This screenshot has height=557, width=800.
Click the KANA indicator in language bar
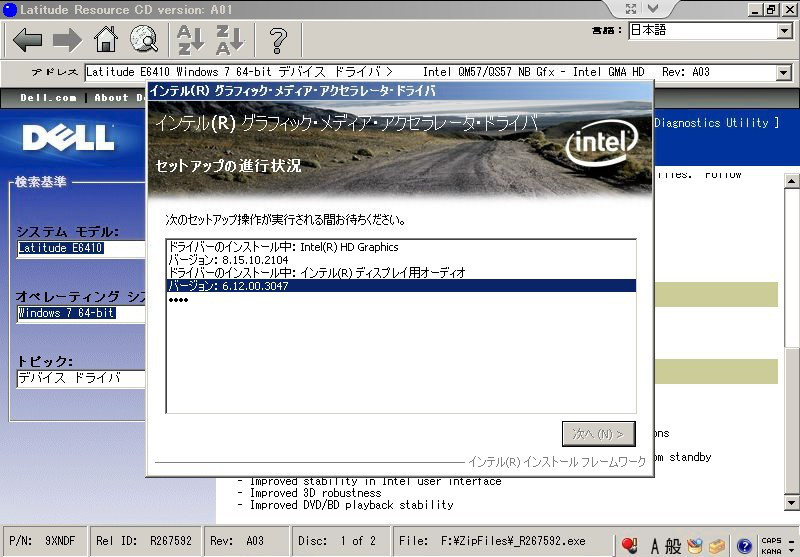click(771, 551)
